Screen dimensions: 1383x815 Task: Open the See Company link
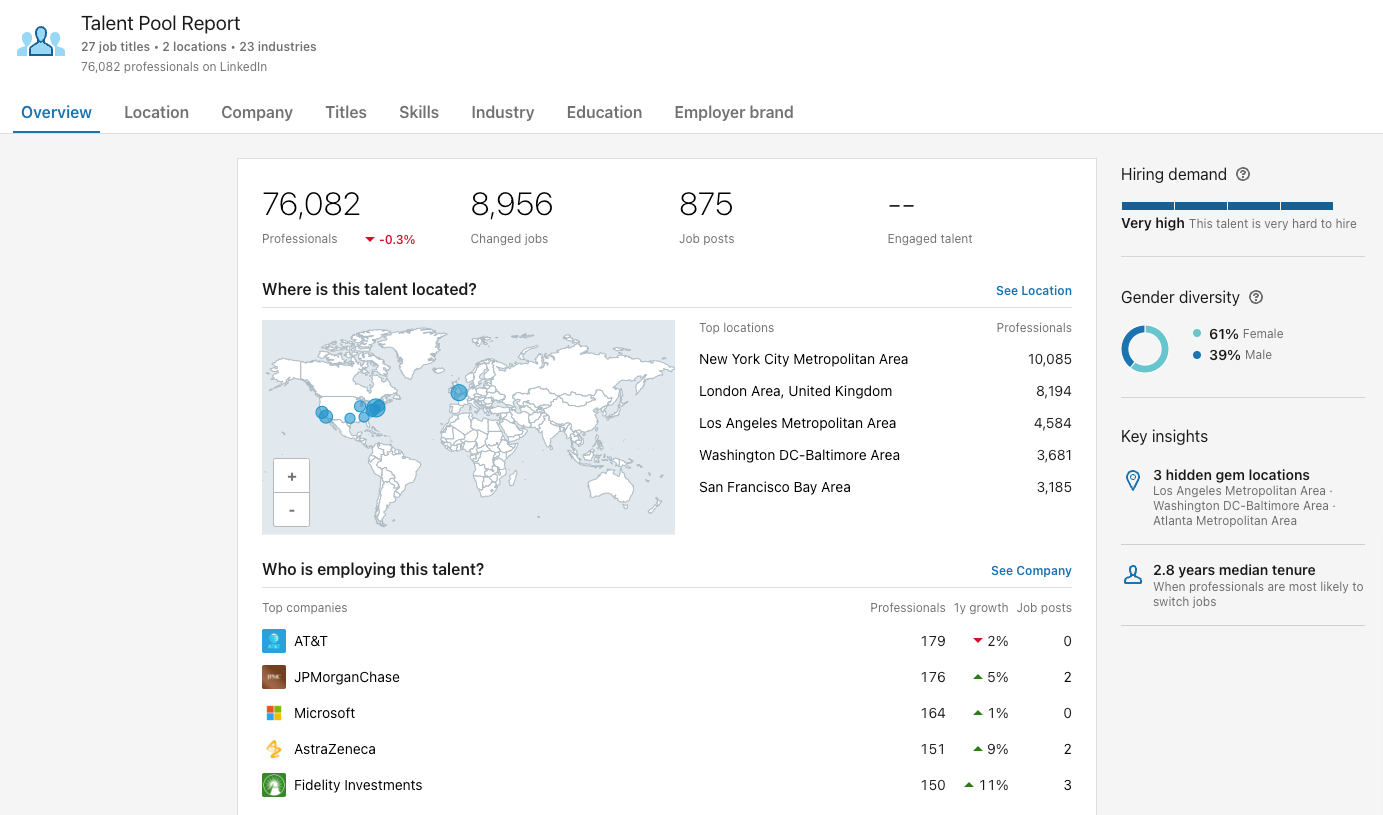pos(1031,571)
